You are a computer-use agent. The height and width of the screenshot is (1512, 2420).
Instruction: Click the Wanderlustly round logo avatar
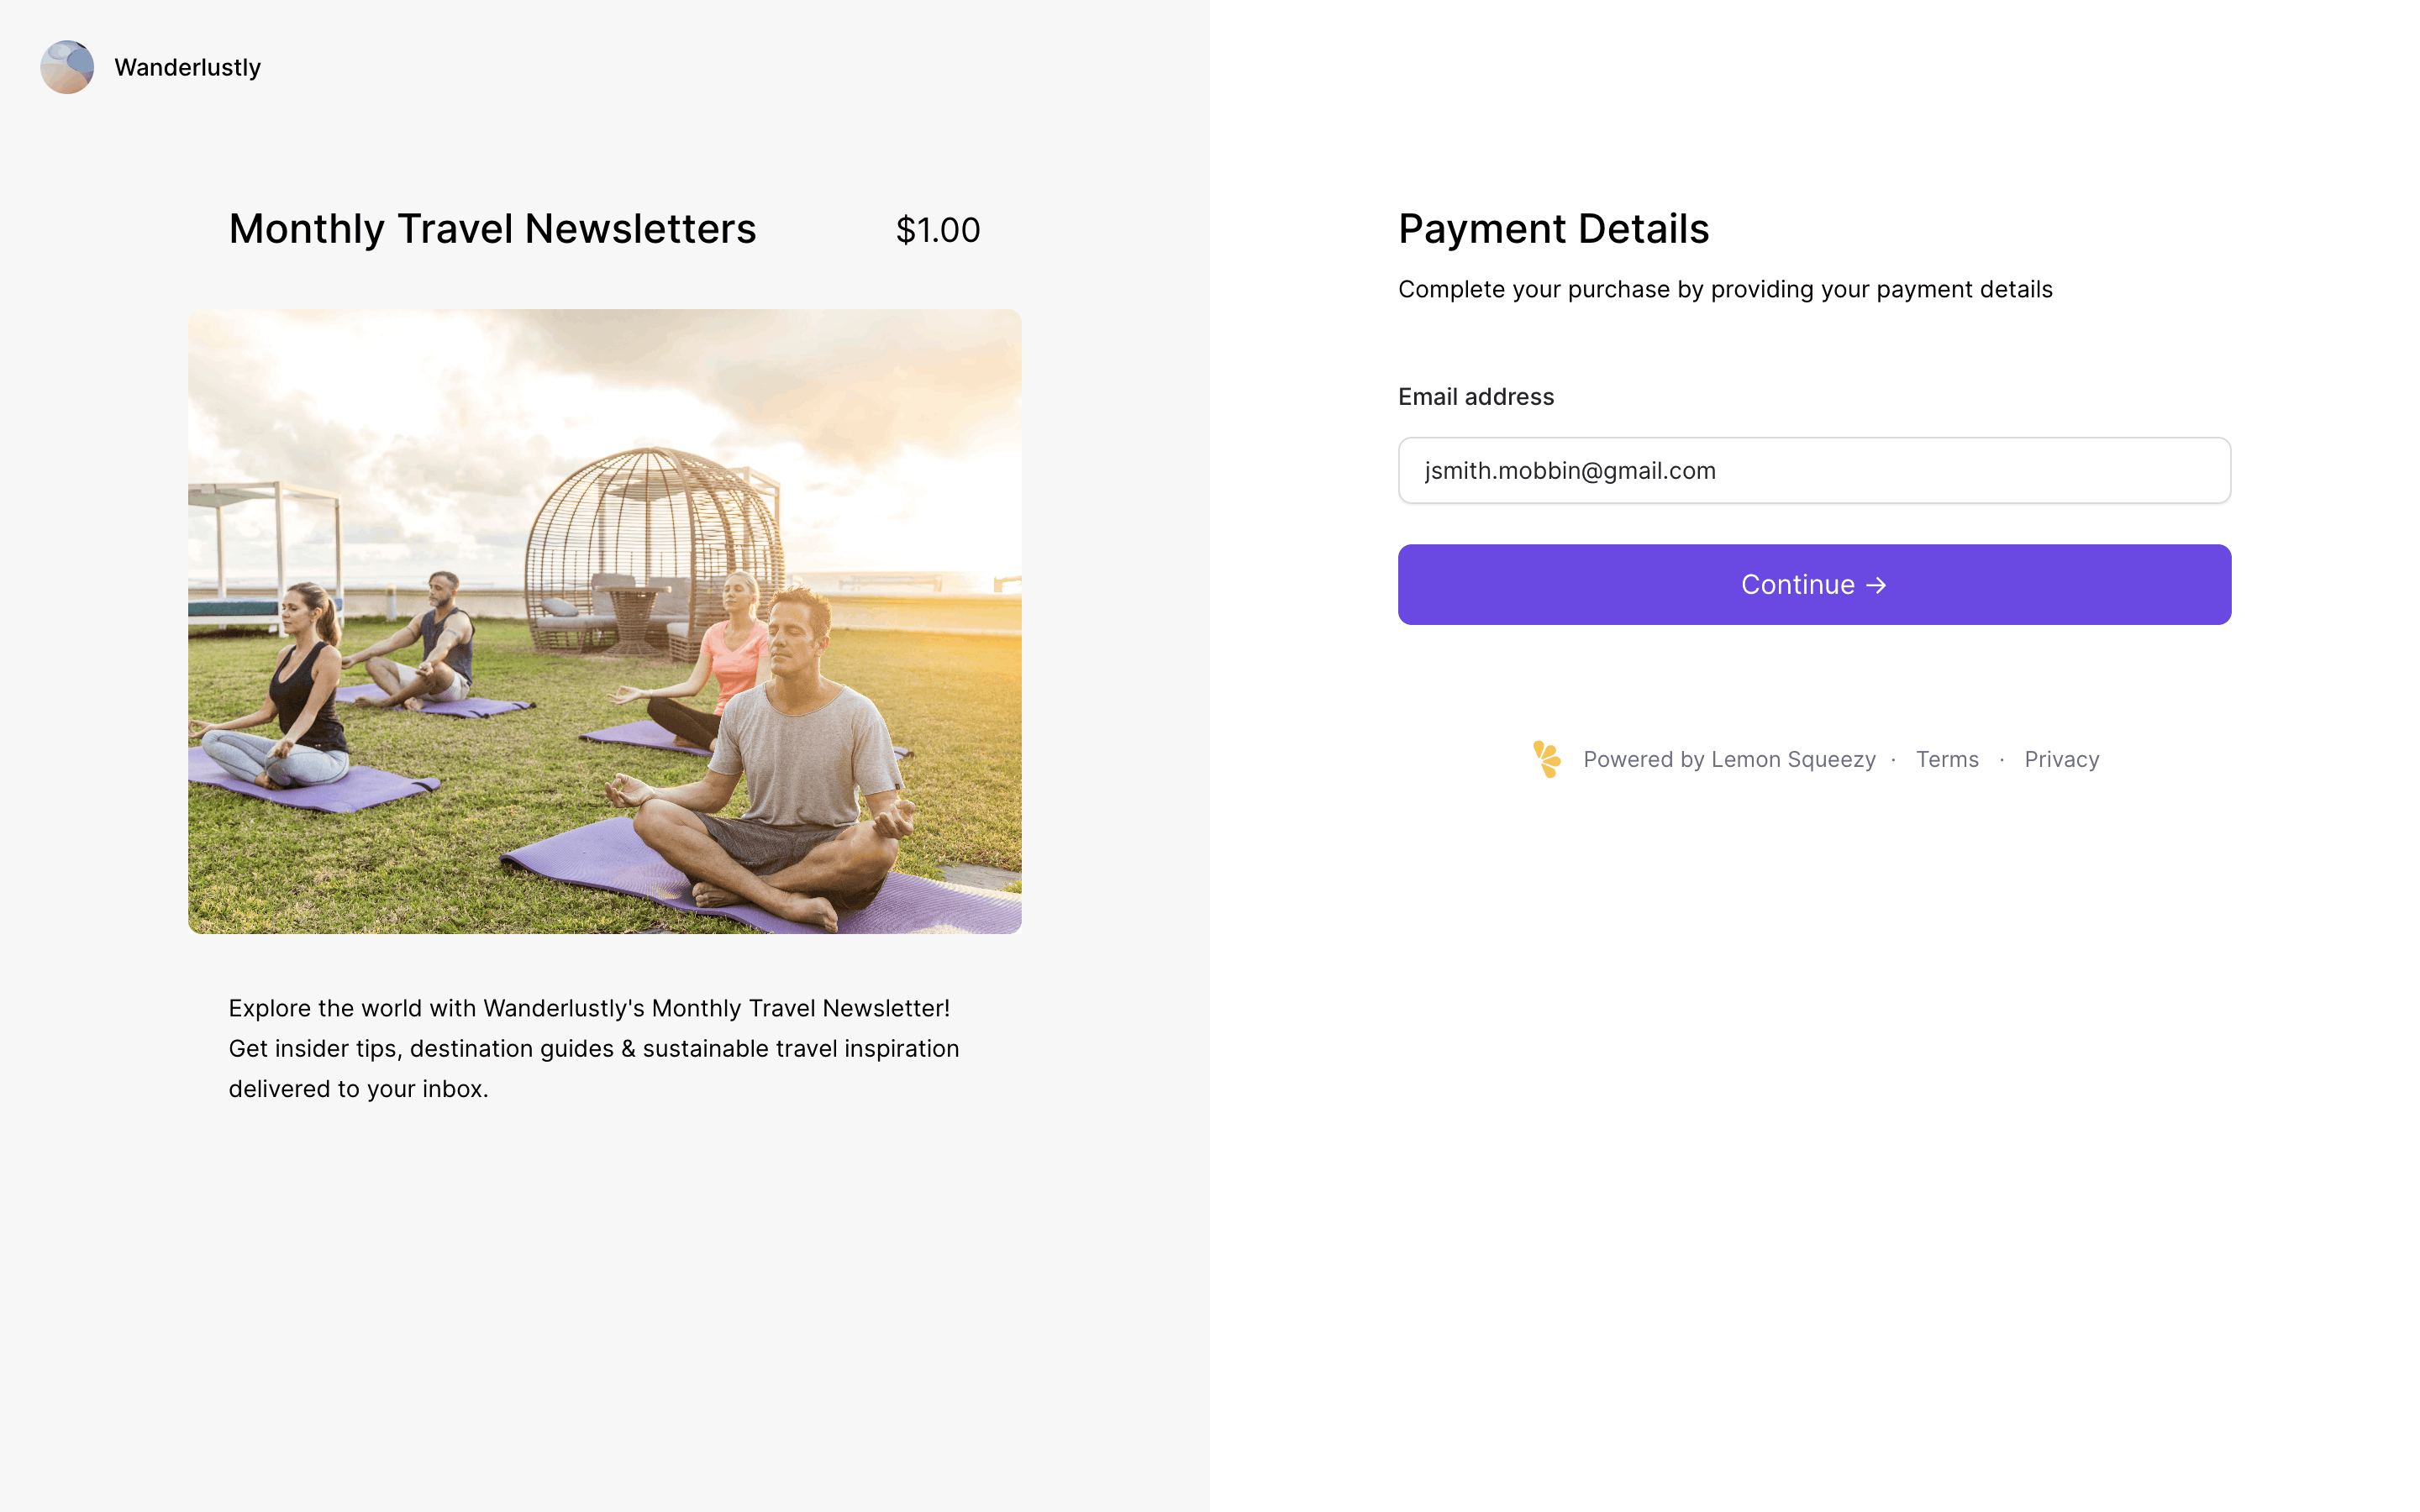click(x=67, y=67)
